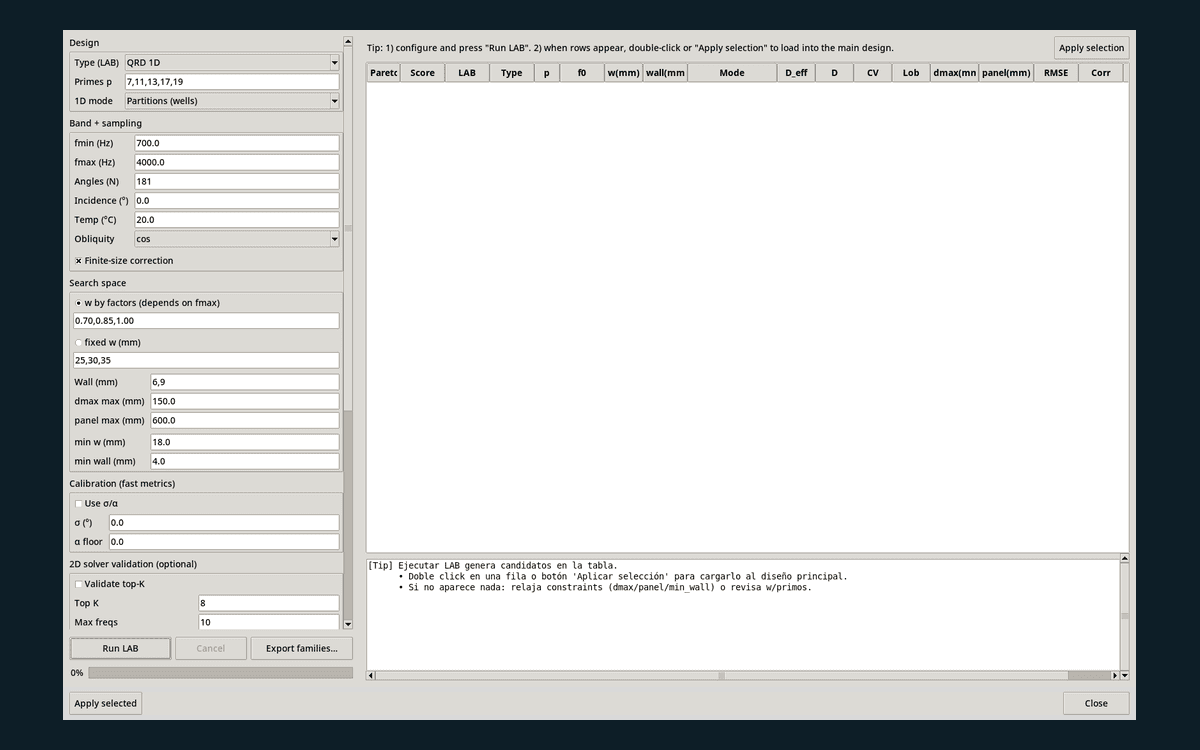Focus the Top K field
Screen dimensions: 1200x750
point(269,603)
